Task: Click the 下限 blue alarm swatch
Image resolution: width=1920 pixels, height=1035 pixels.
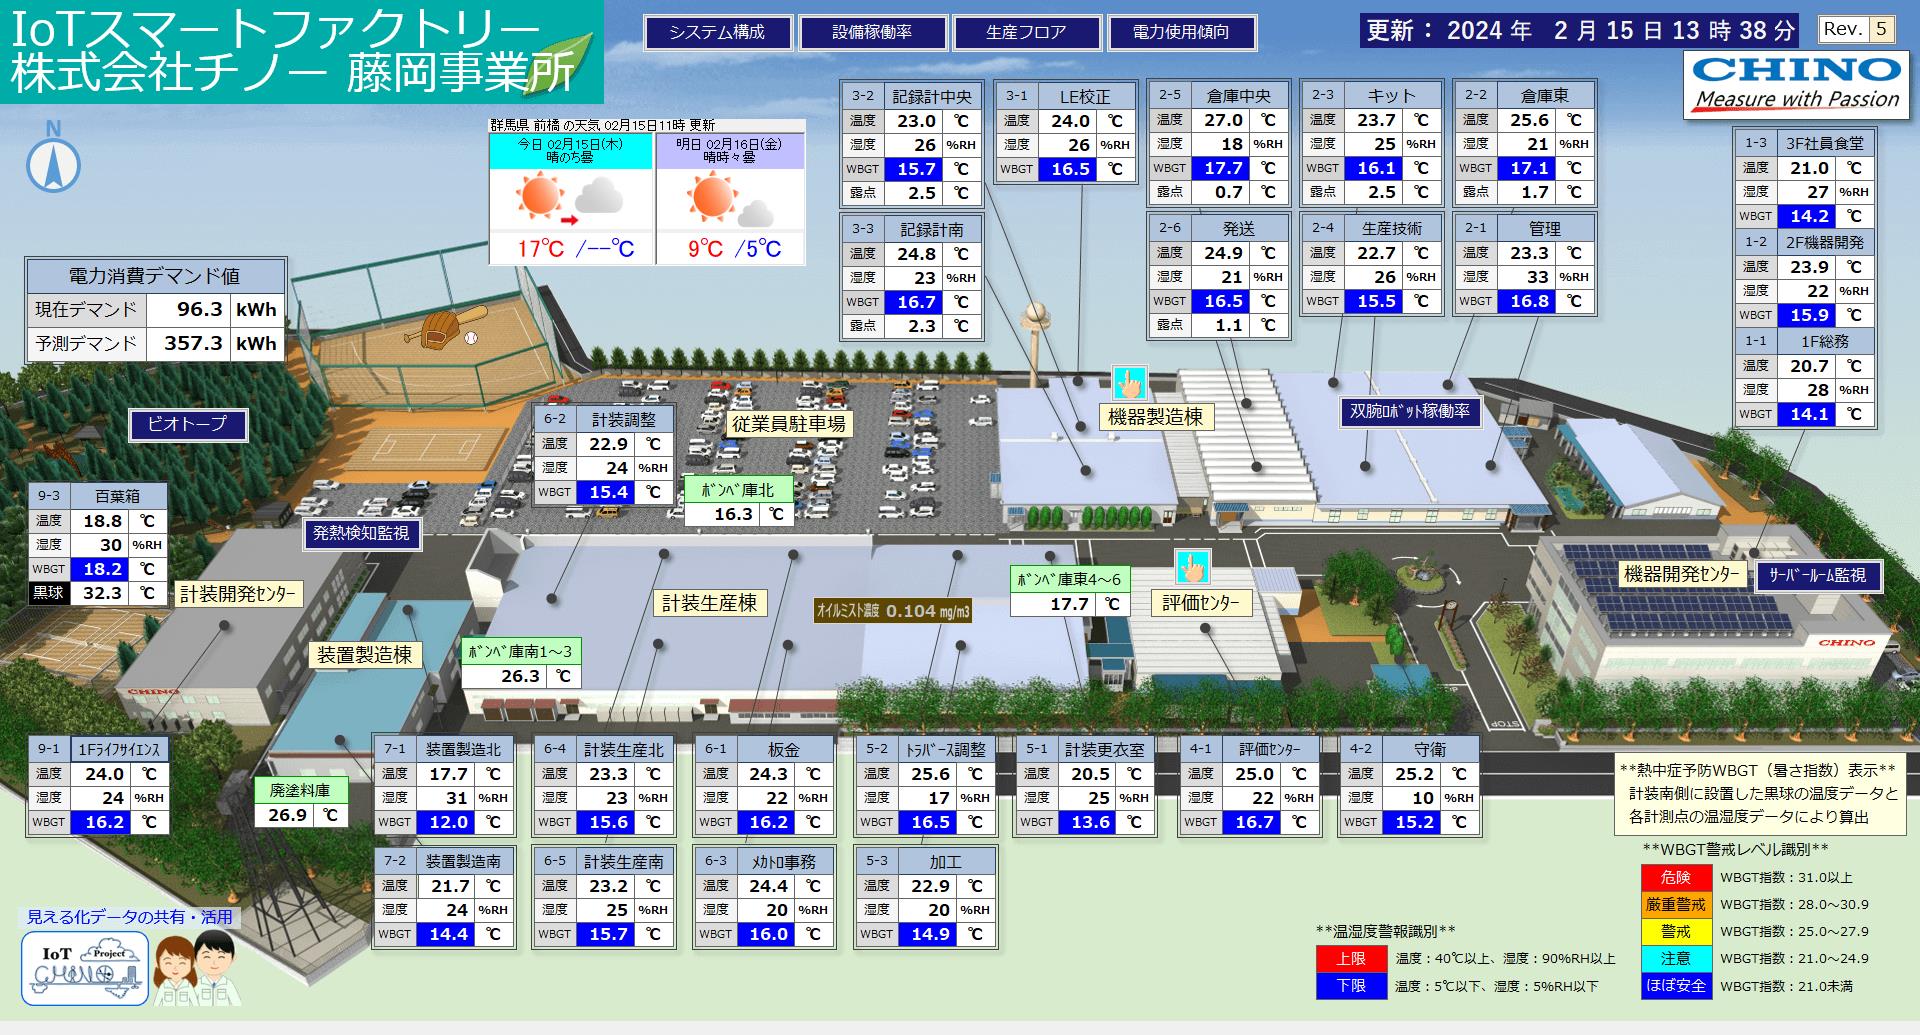Action: click(1351, 985)
